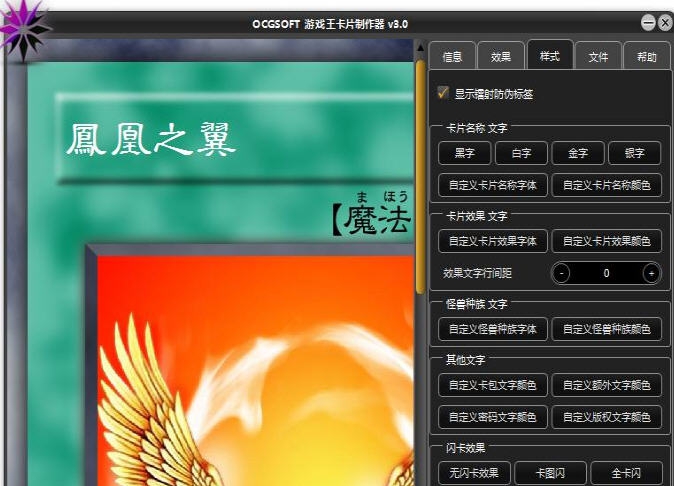Image resolution: width=674 pixels, height=486 pixels.
Task: Click the phoenix wing card artwork
Action: [x=255, y=371]
